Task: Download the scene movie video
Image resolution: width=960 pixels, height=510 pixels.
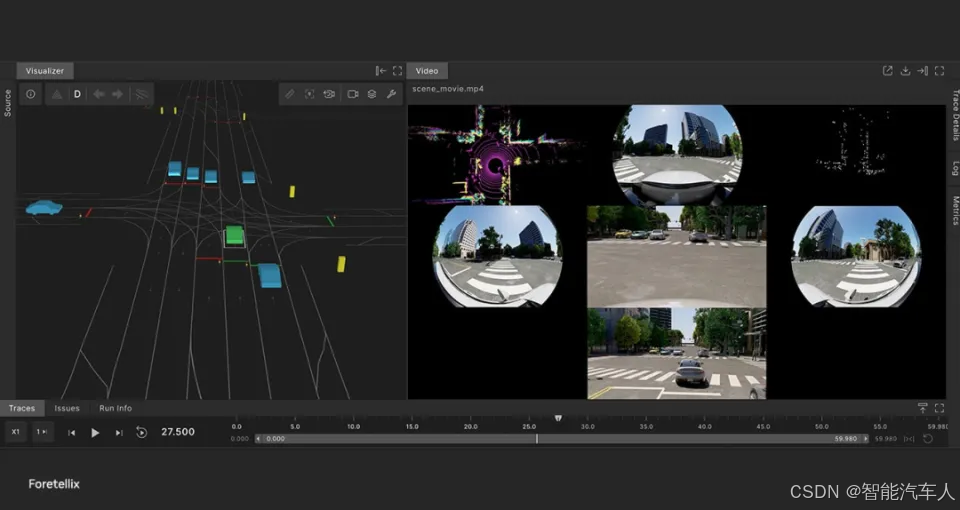Action: pyautogui.click(x=905, y=71)
